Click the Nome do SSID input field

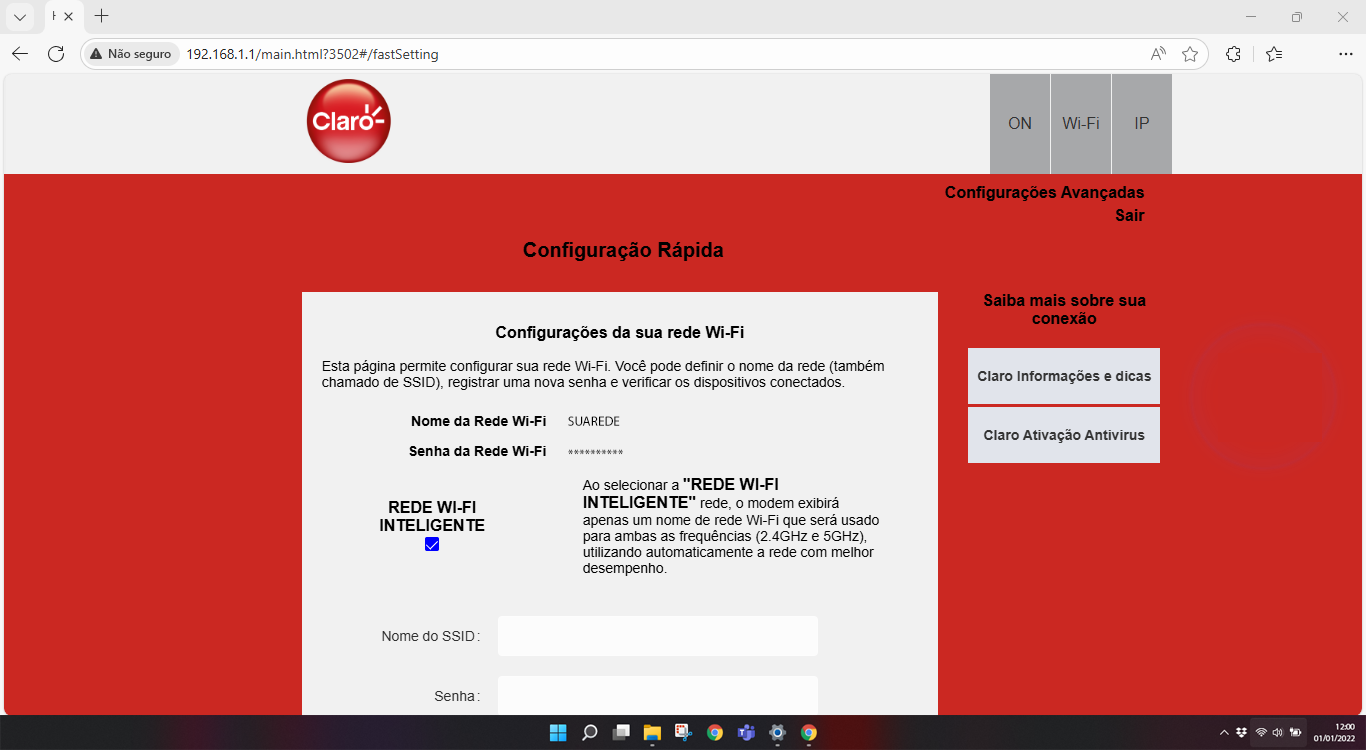tap(657, 636)
